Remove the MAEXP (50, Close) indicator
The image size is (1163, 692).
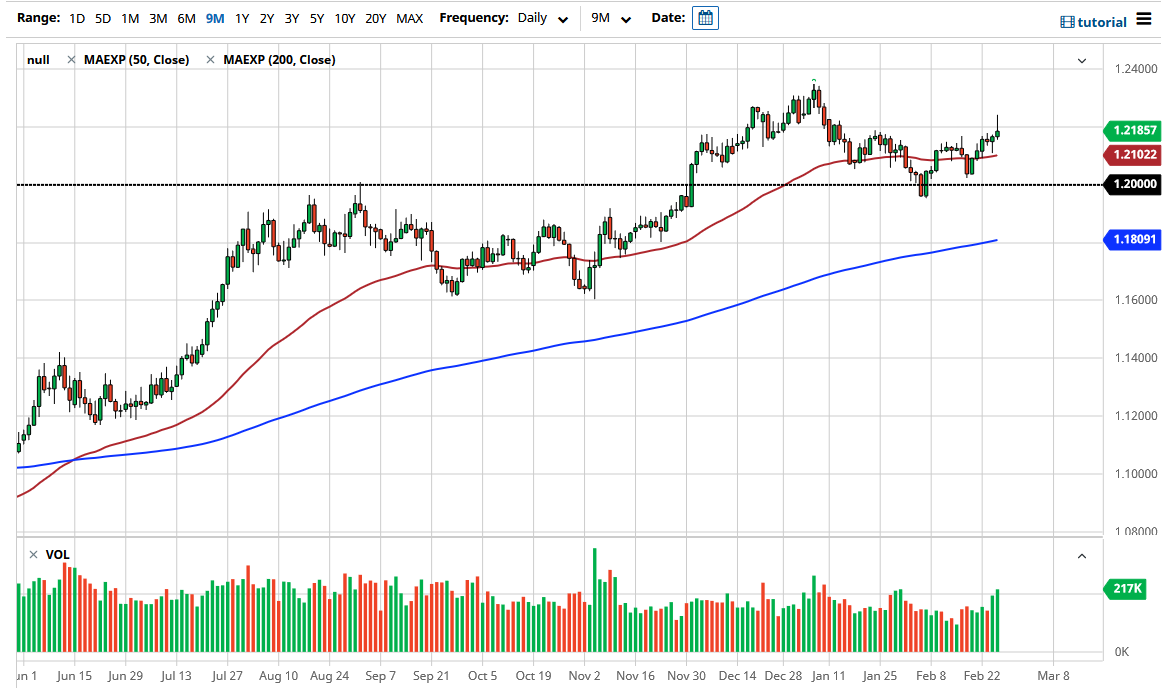(x=71, y=59)
